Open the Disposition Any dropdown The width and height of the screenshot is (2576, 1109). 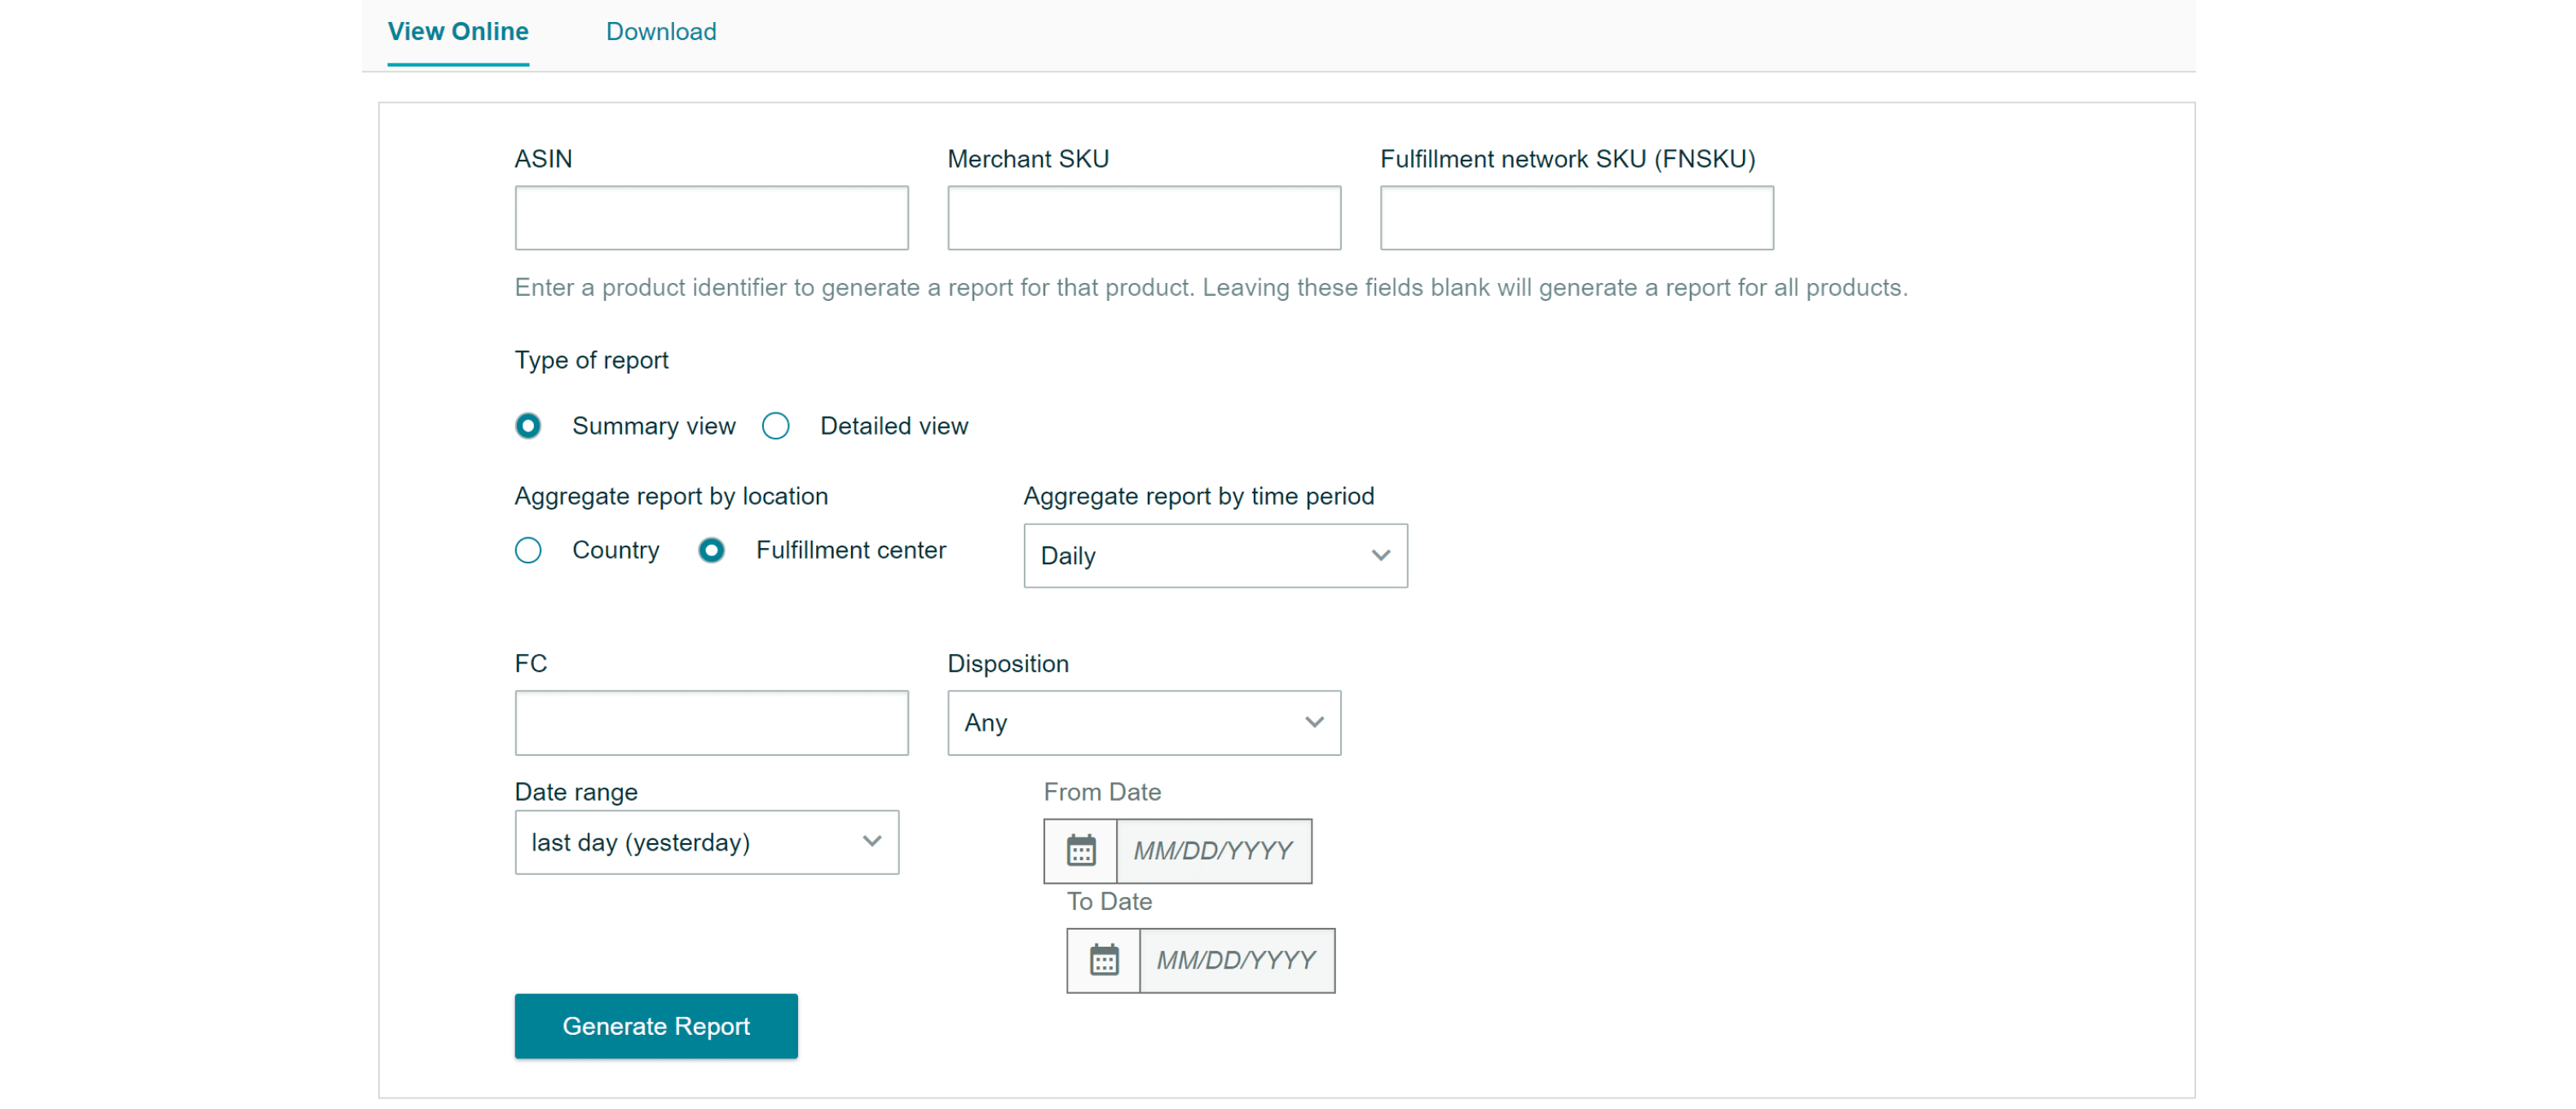click(1144, 723)
